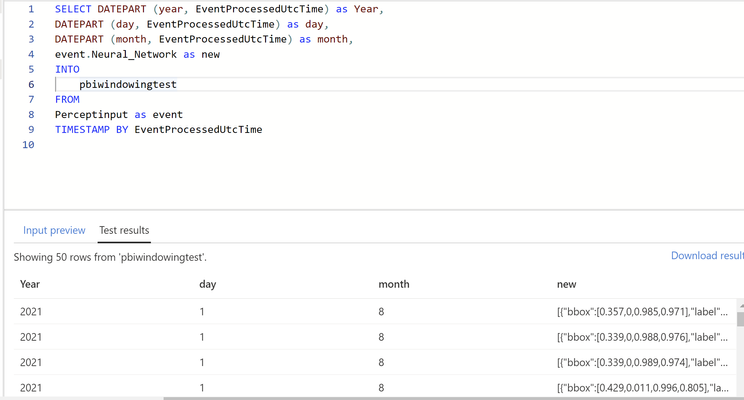Click the FROM keyword on line 7
The image size is (744, 400).
click(67, 100)
